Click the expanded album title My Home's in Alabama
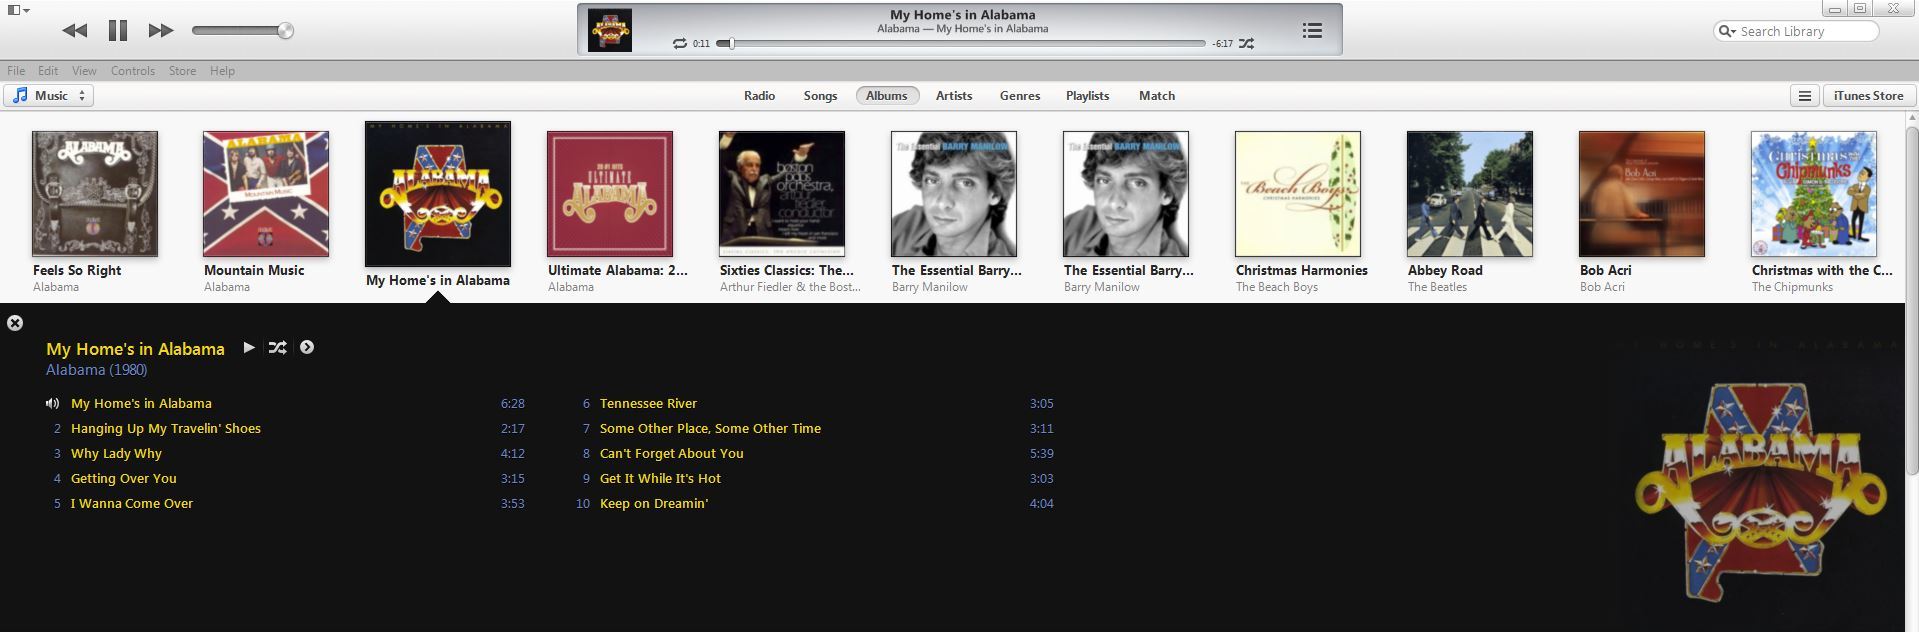The height and width of the screenshot is (632, 1919). coord(135,349)
